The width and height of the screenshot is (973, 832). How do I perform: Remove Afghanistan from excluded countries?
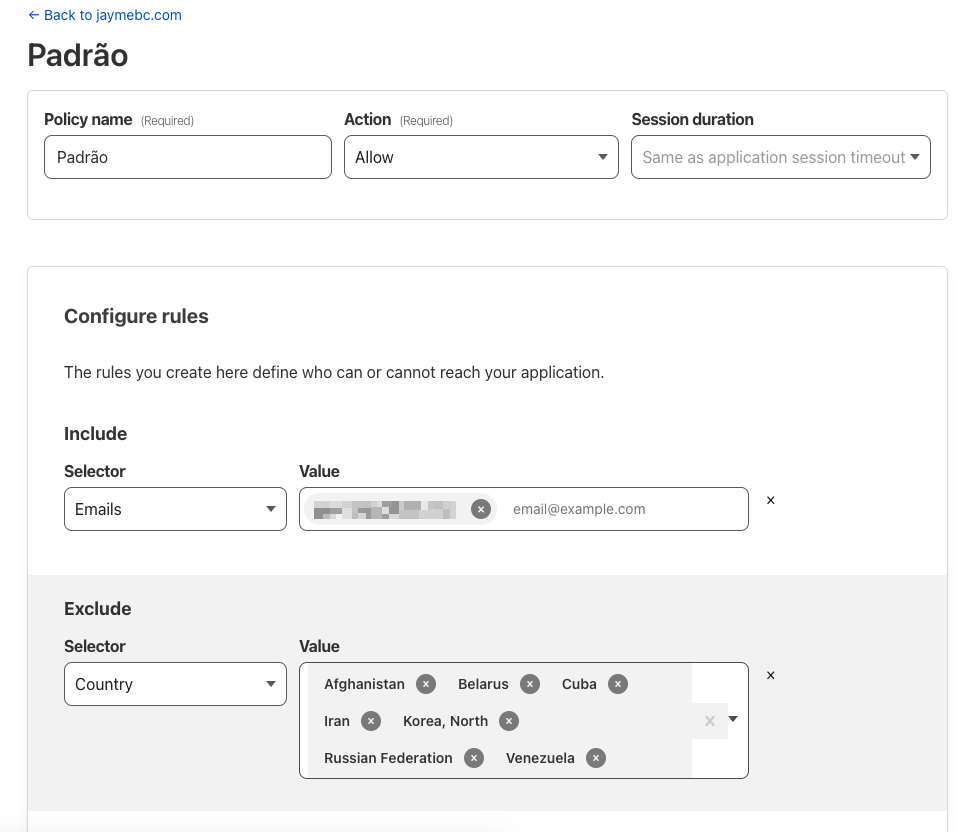pos(426,684)
